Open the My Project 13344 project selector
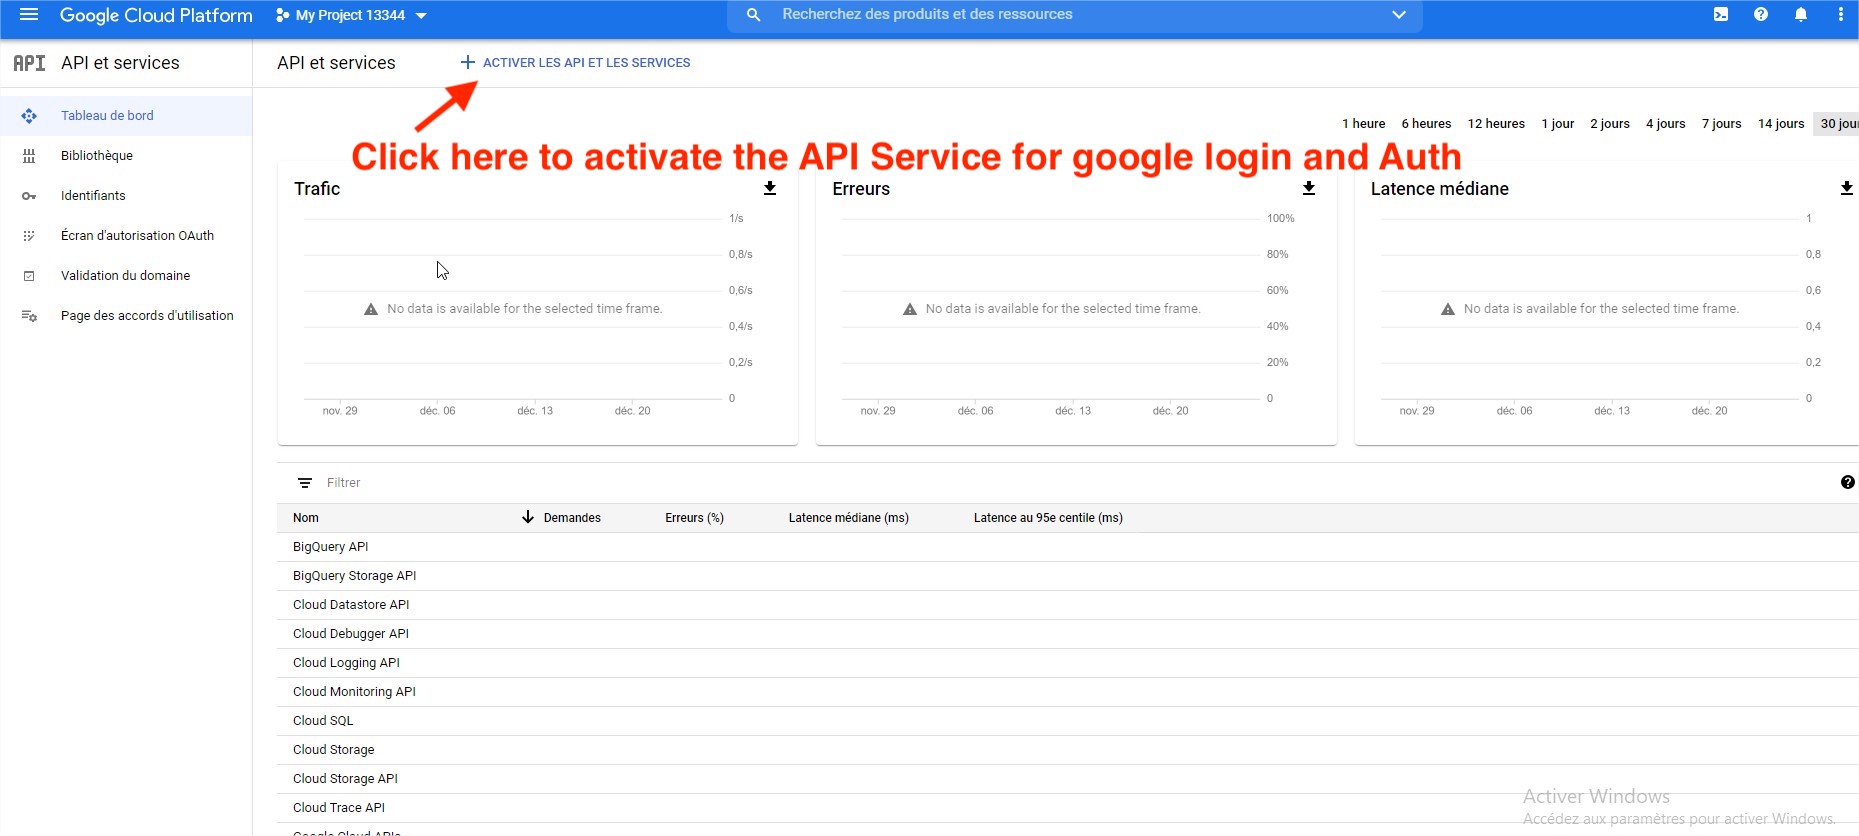The width and height of the screenshot is (1859, 836). 351,15
